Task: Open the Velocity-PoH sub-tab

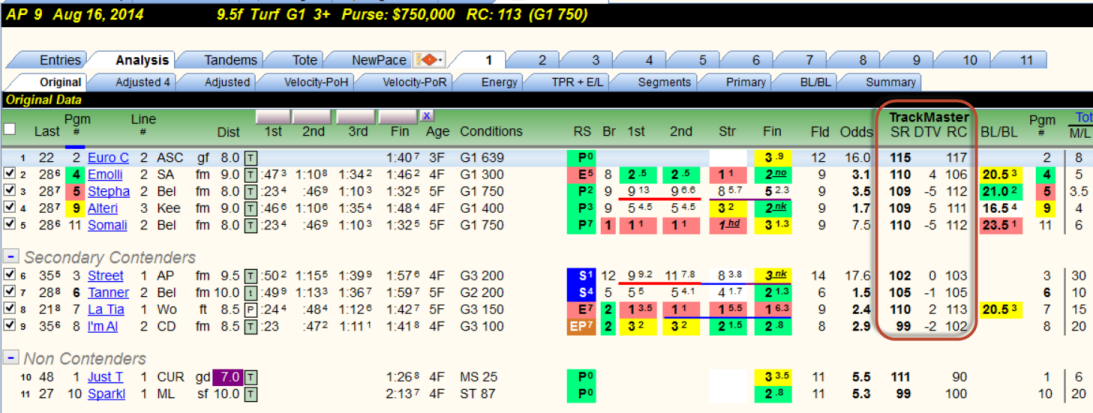Action: 316,82
